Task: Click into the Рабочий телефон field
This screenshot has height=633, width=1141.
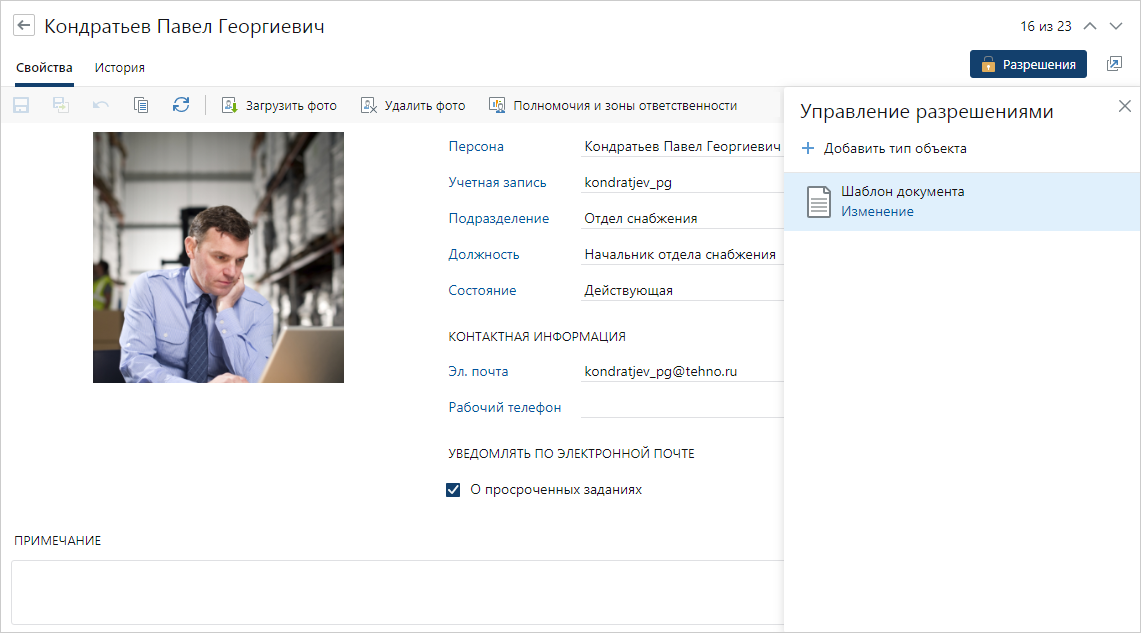Action: click(x=680, y=407)
